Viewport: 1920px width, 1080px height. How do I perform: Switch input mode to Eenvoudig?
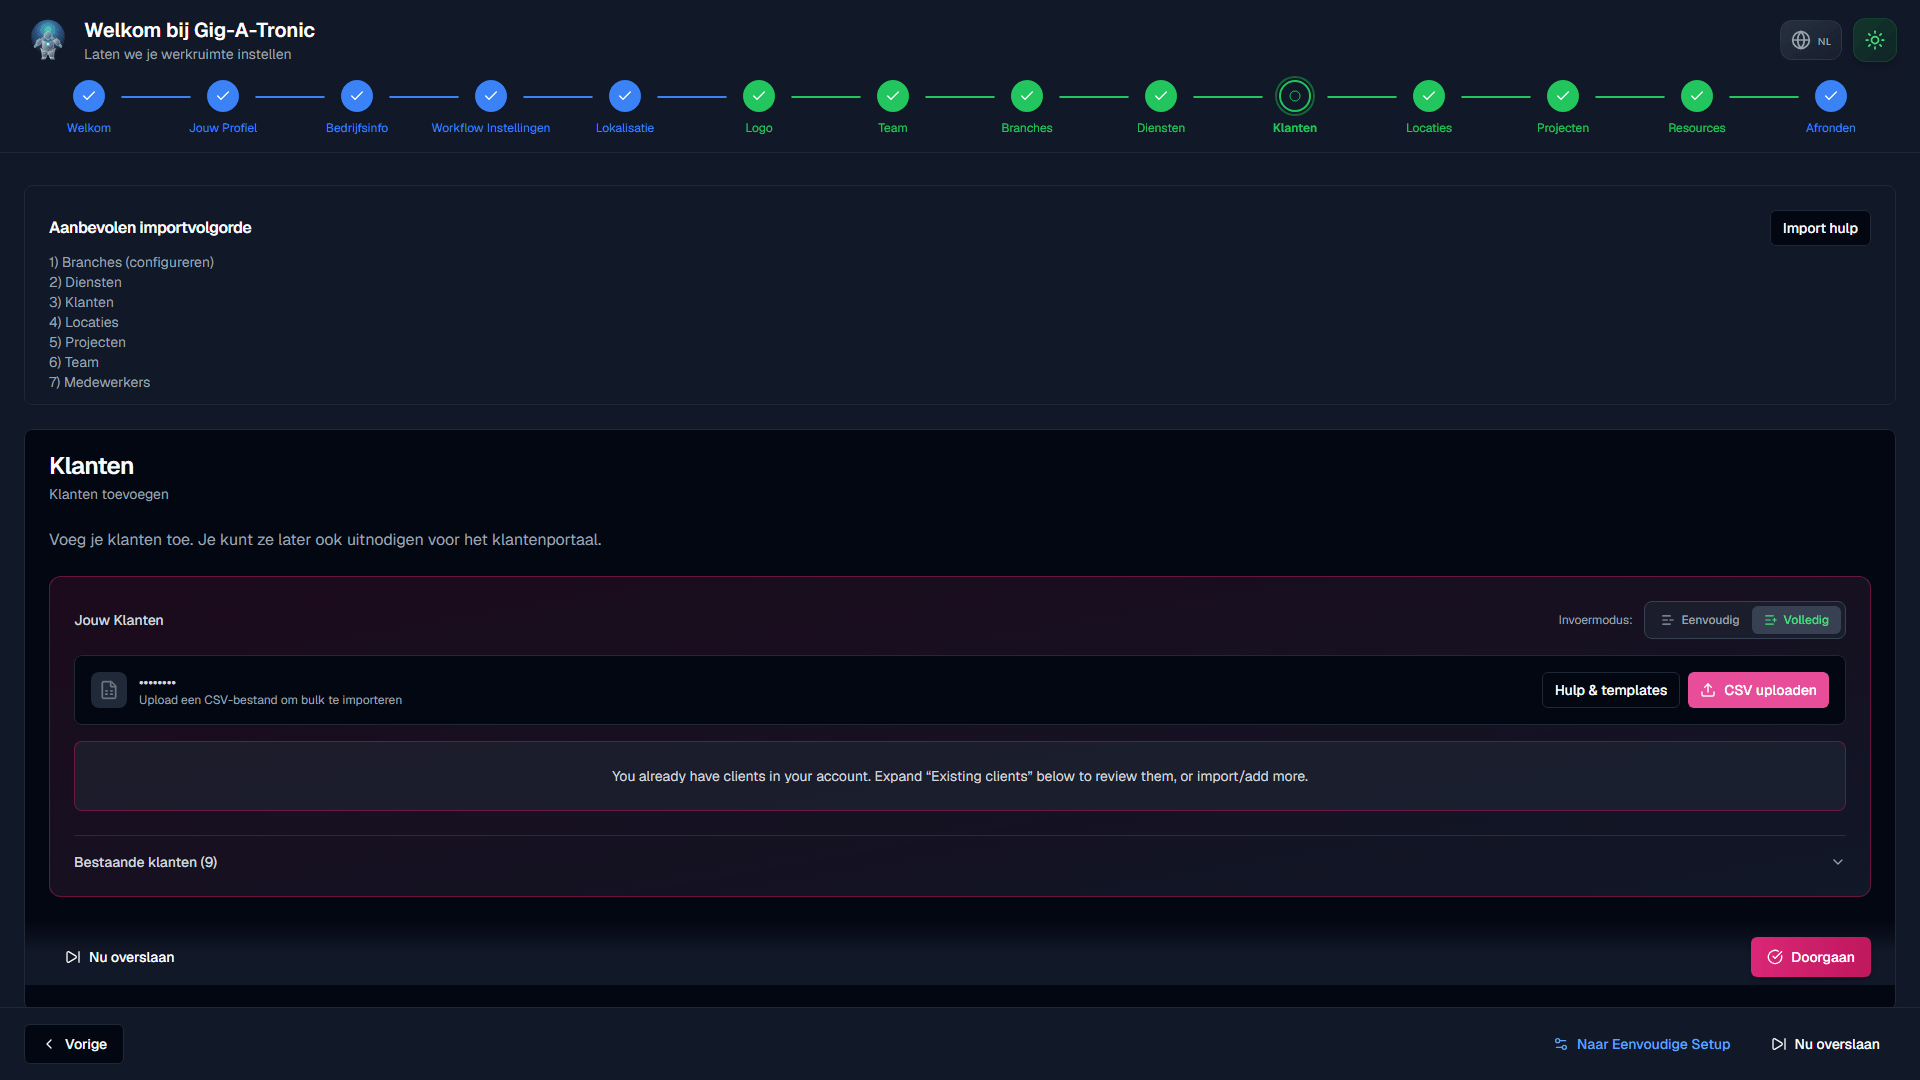click(1700, 620)
